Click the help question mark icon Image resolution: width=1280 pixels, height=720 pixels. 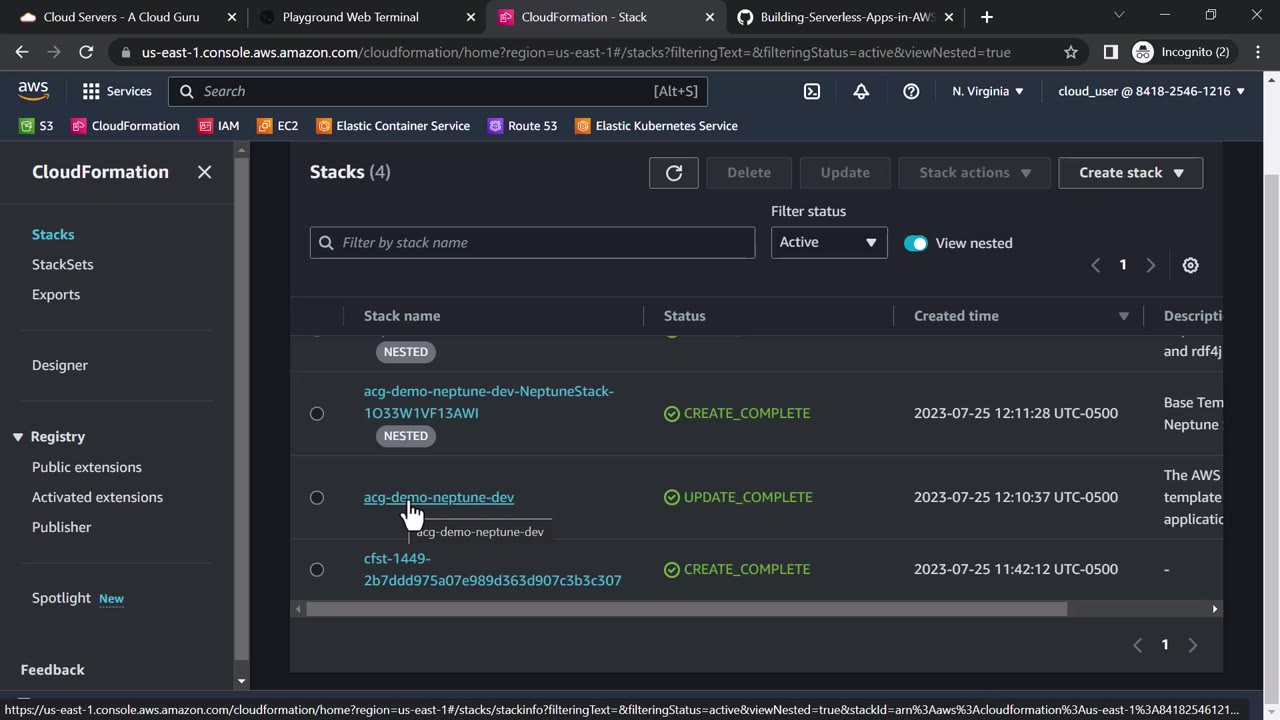coord(911,91)
